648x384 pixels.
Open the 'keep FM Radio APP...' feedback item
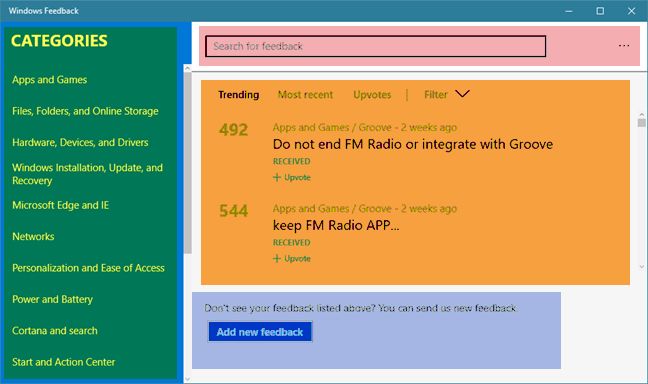[x=336, y=225]
